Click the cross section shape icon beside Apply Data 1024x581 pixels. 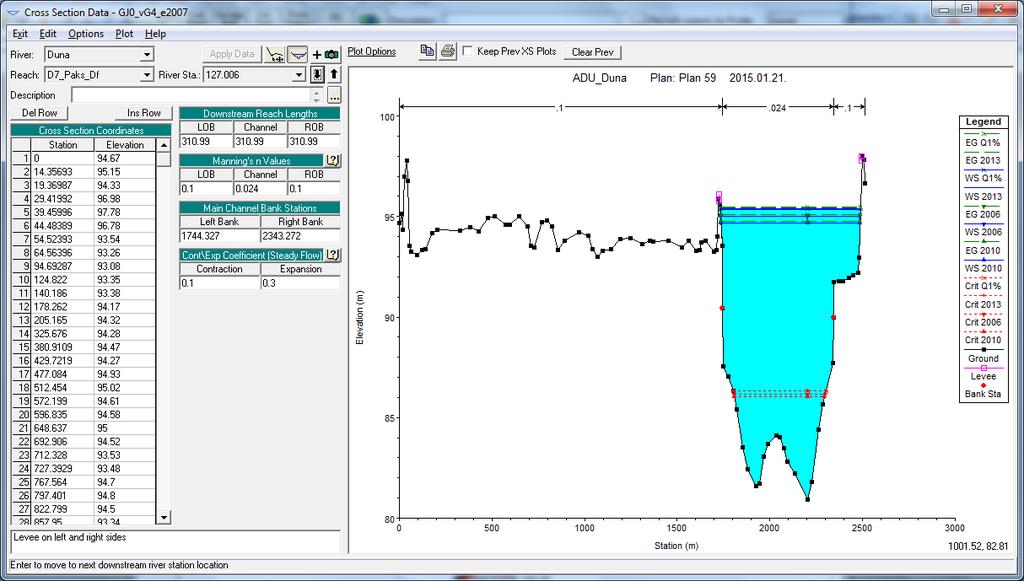[x=298, y=55]
